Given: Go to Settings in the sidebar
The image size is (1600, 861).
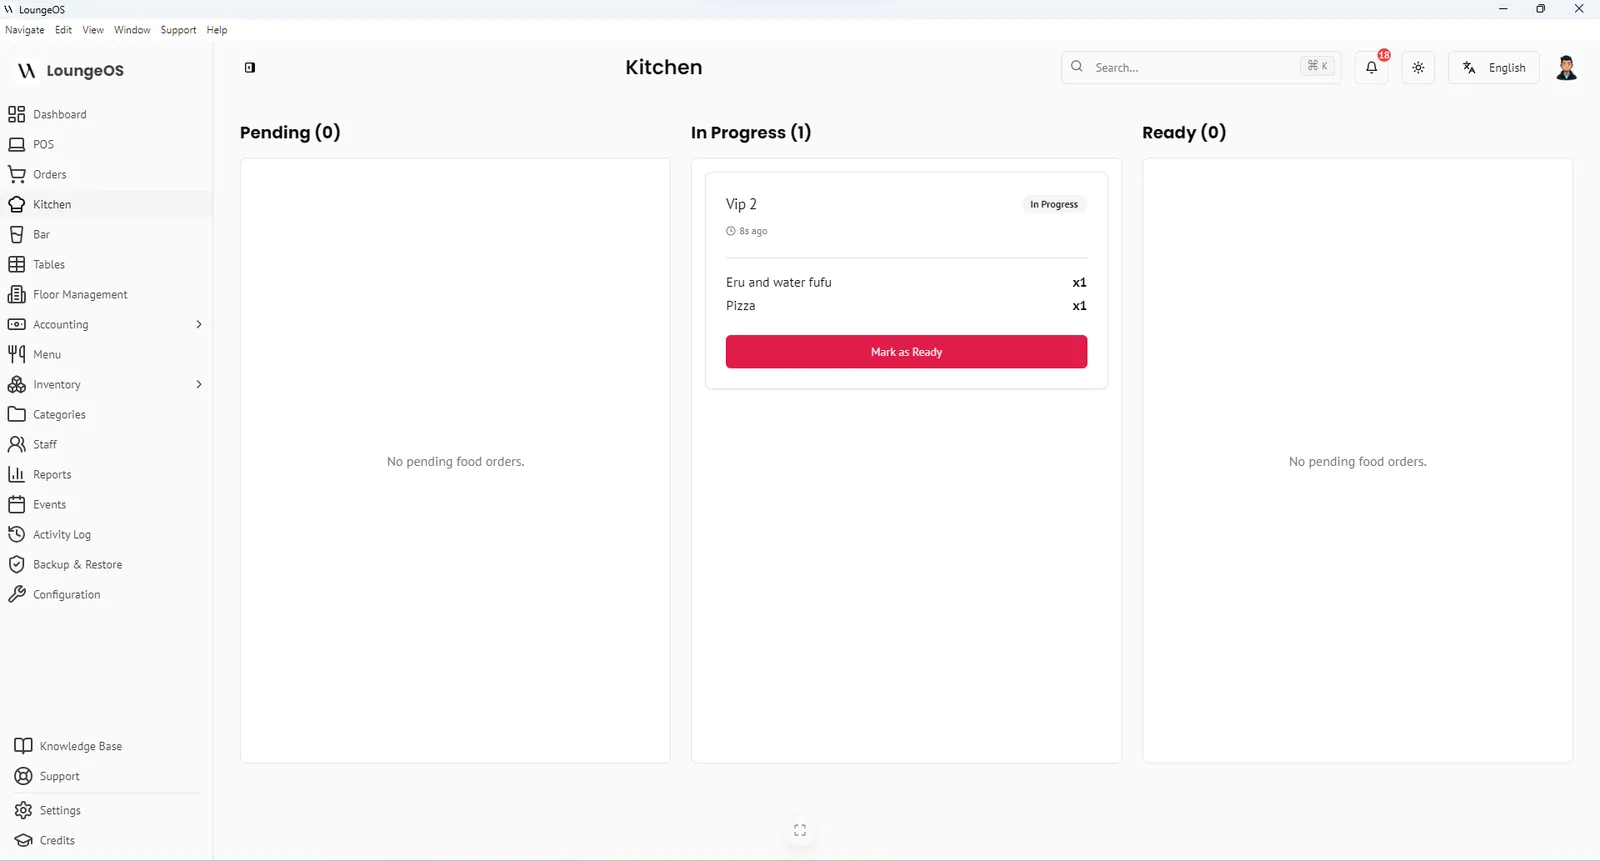Looking at the screenshot, I should (48, 810).
